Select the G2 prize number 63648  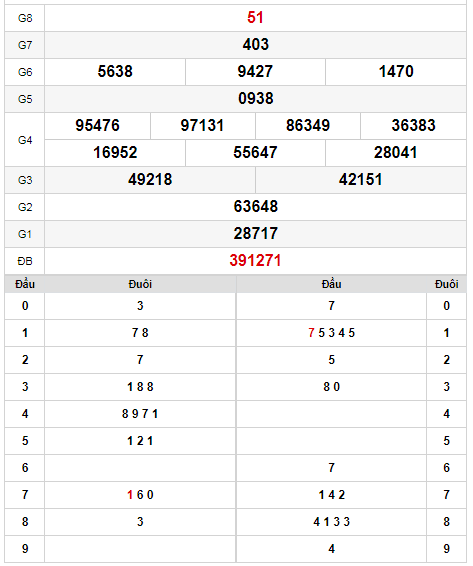tap(255, 206)
